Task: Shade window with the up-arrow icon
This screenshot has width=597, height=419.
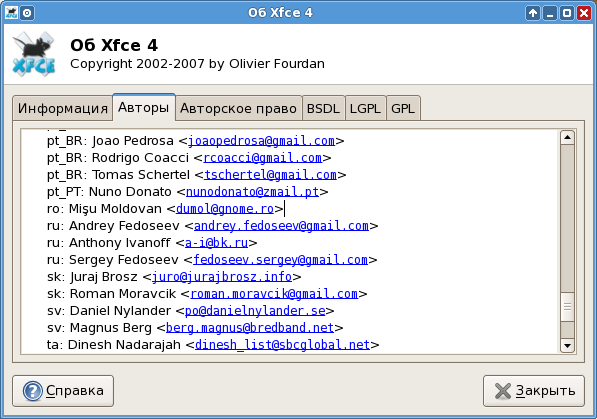Action: [533, 13]
